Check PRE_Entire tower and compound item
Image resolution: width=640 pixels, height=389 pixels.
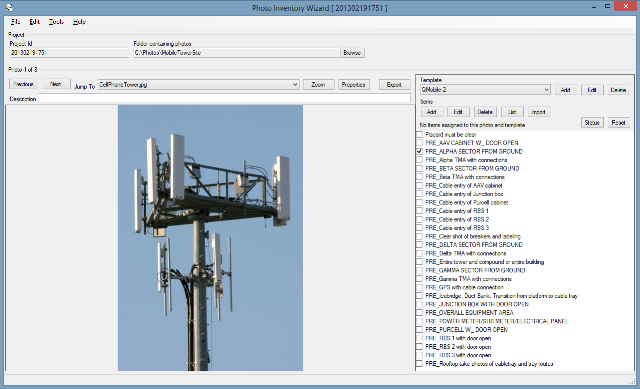pyautogui.click(x=420, y=262)
